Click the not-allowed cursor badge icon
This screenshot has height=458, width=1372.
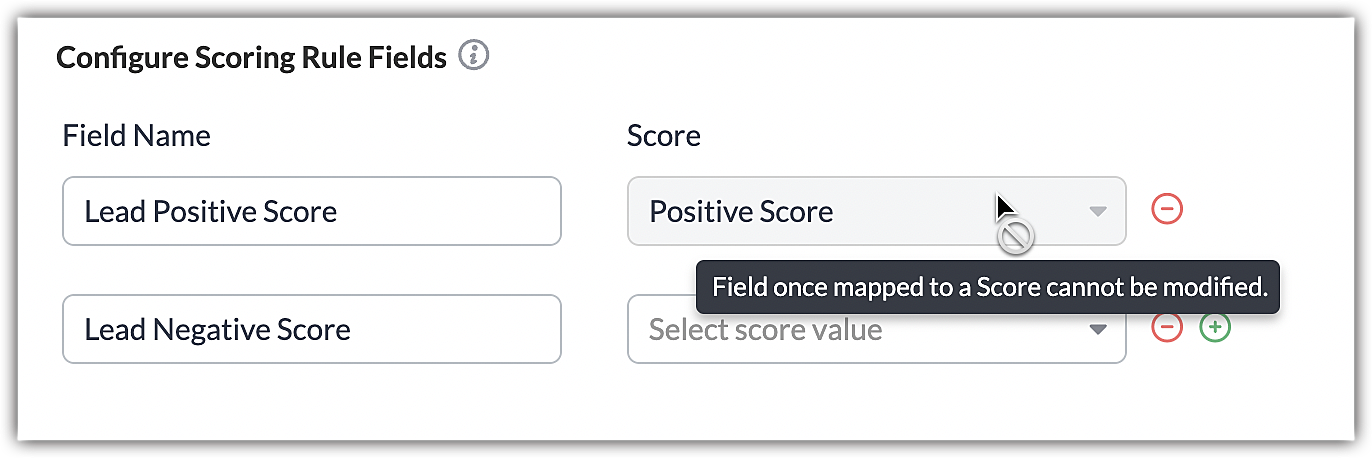click(1017, 237)
